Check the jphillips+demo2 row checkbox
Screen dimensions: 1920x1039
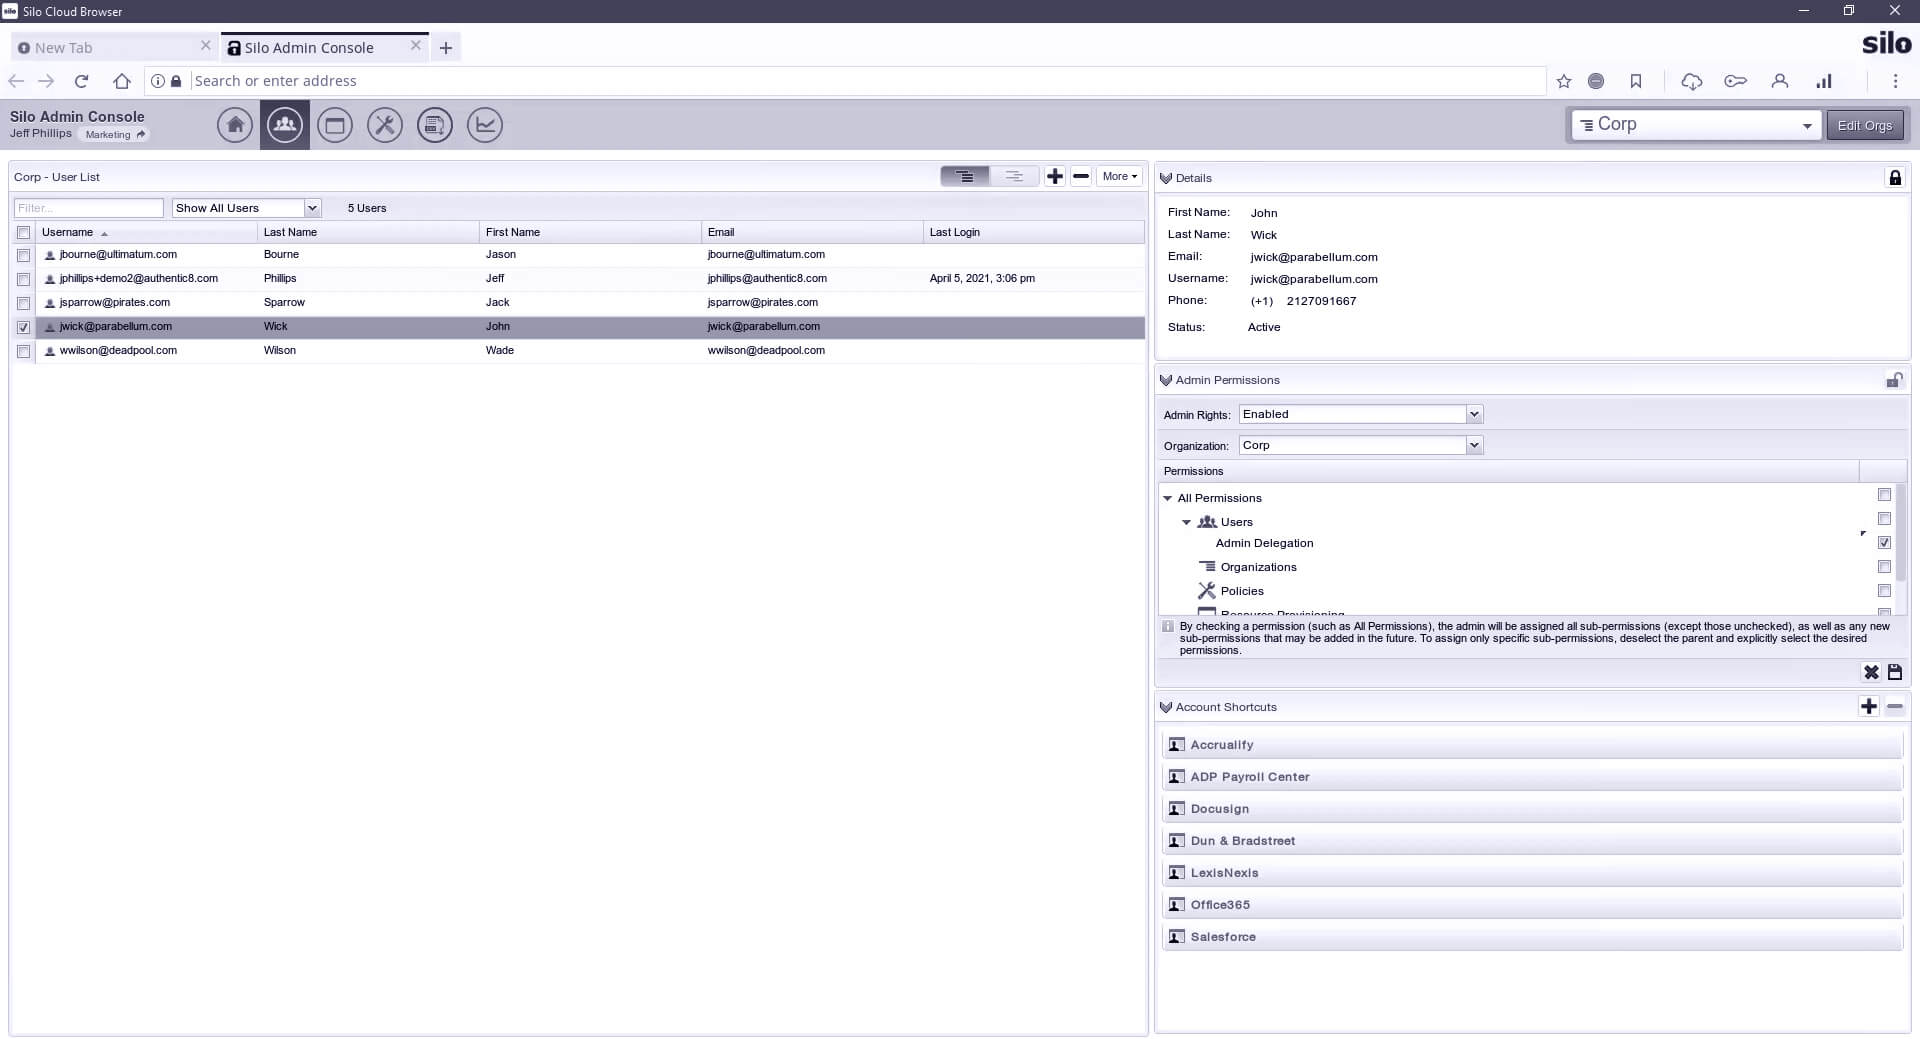tap(23, 279)
